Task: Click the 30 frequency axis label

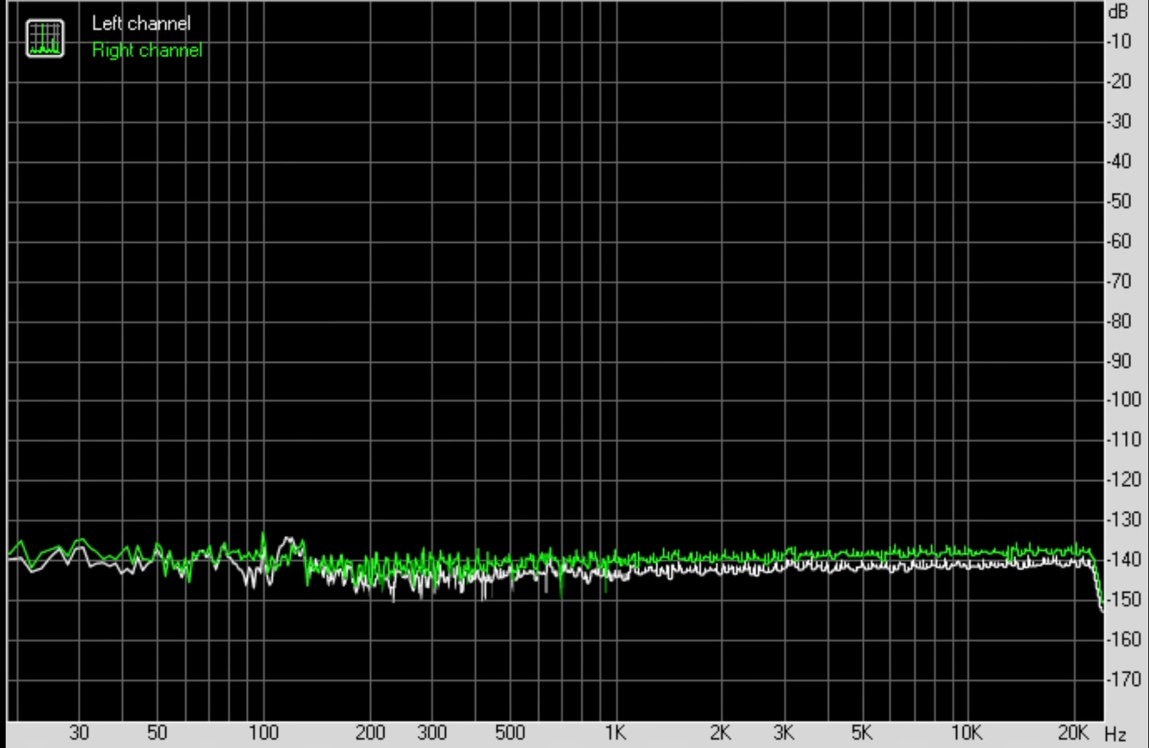Action: [79, 734]
